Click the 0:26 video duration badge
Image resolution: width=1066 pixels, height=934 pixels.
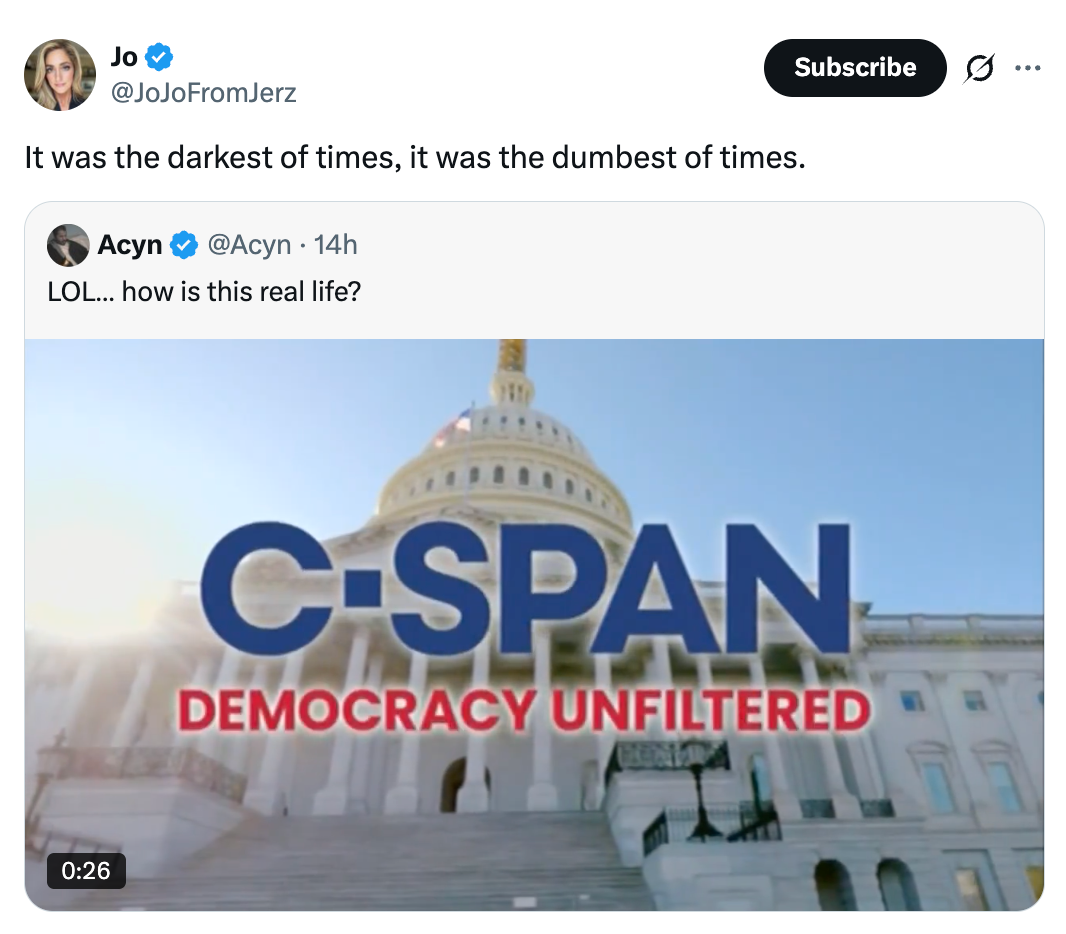click(x=86, y=870)
